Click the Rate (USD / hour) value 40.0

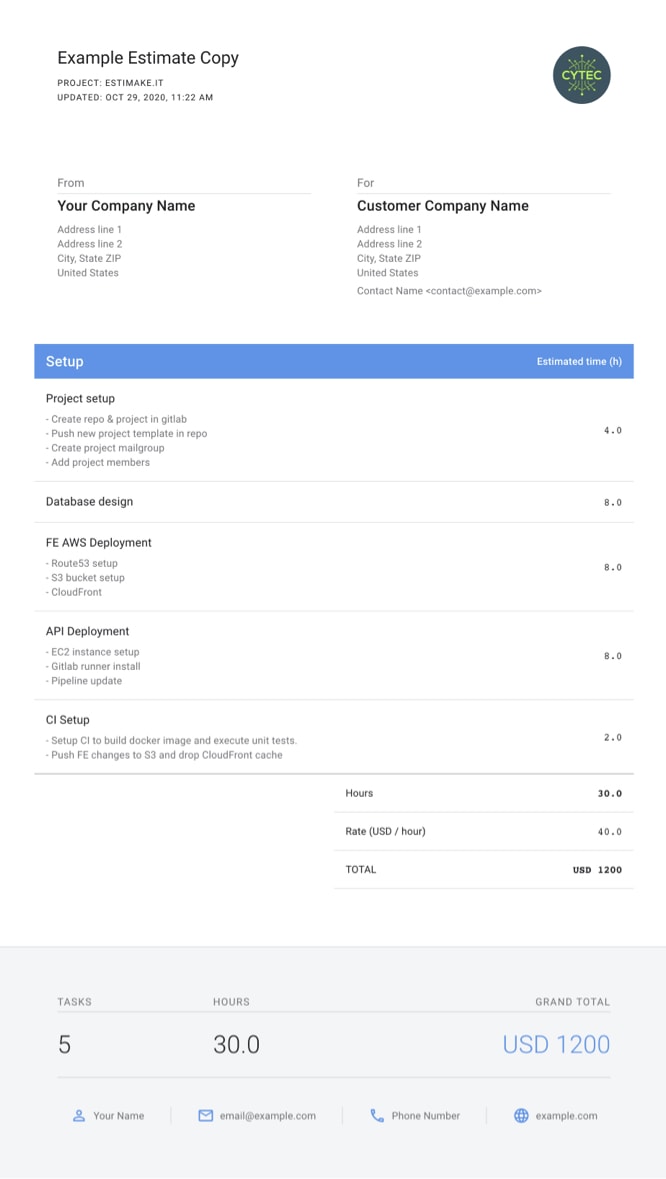pos(610,832)
